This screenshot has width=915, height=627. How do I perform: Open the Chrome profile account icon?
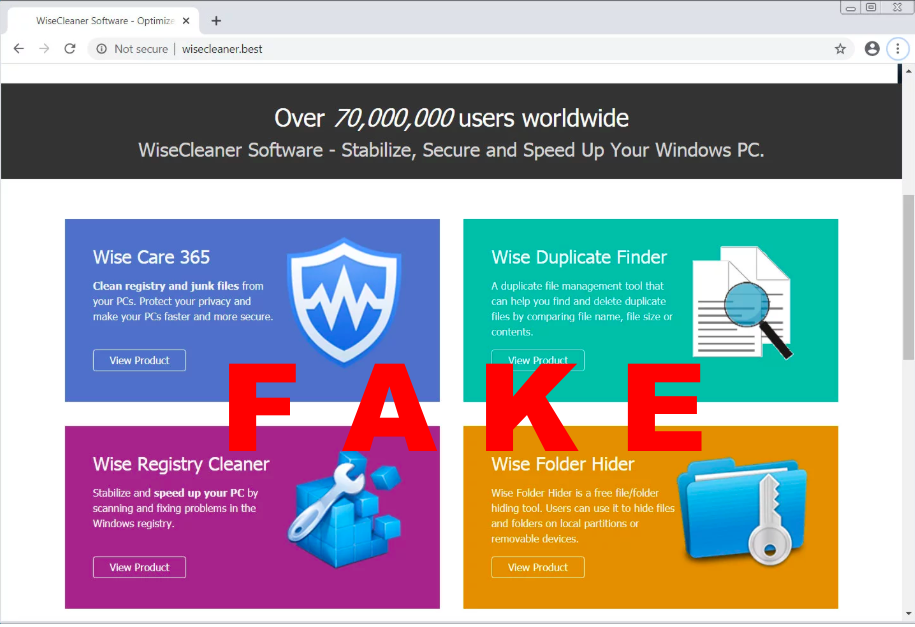point(872,49)
